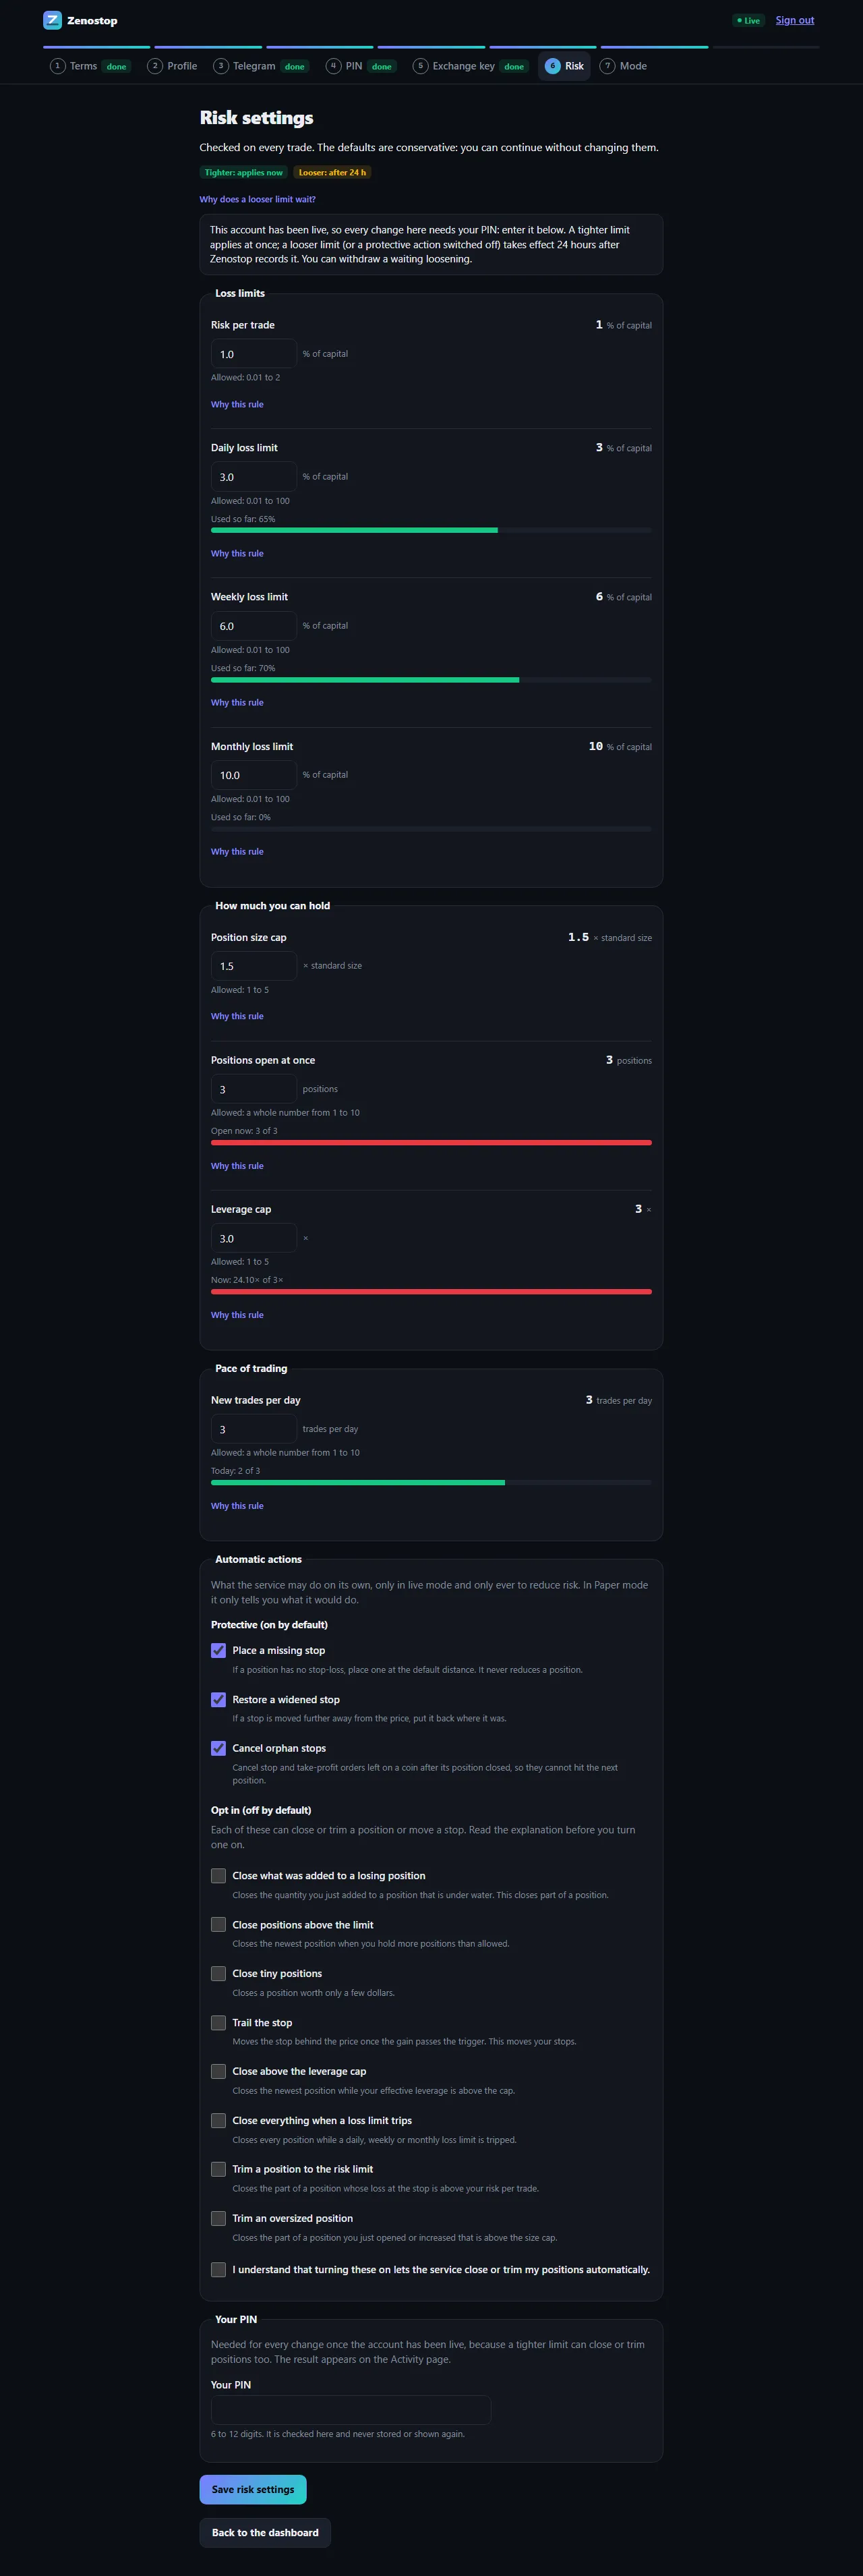Expand 'Why this rule' under Position size cap
The image size is (863, 2576).
(237, 1016)
